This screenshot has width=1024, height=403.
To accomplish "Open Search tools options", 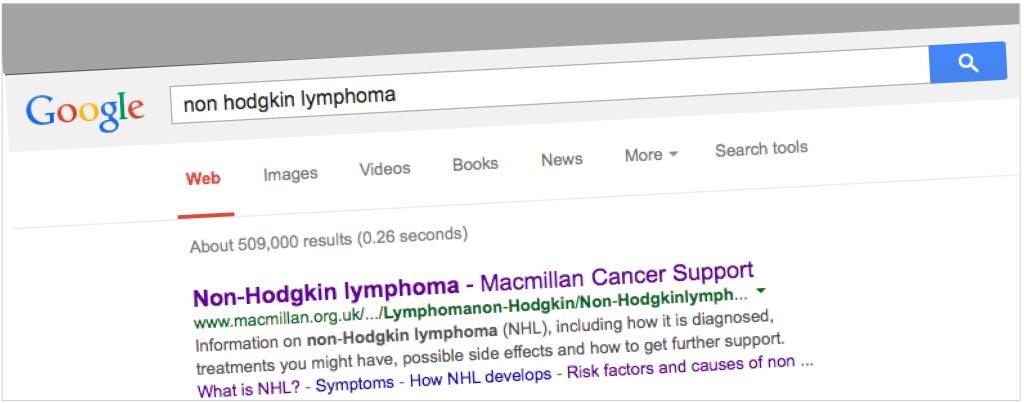I will pos(761,149).
